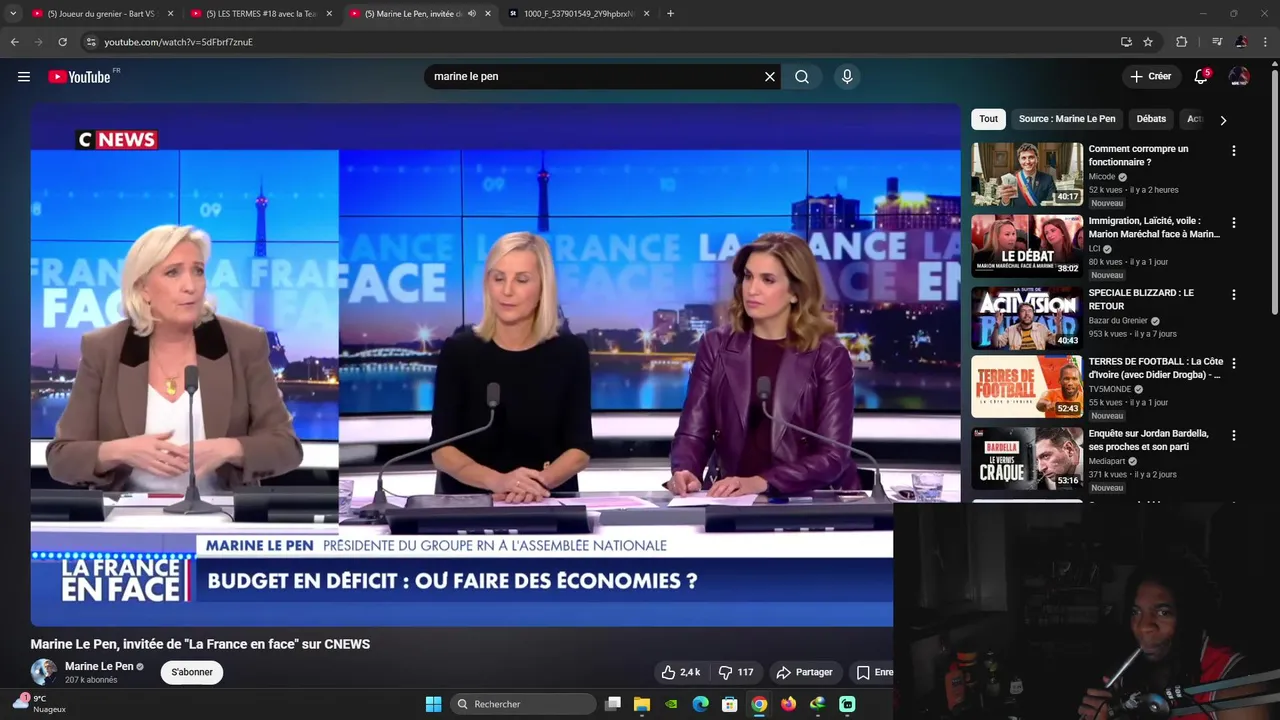Open the Micode channel name
The height and width of the screenshot is (720, 1280).
pyautogui.click(x=1102, y=177)
